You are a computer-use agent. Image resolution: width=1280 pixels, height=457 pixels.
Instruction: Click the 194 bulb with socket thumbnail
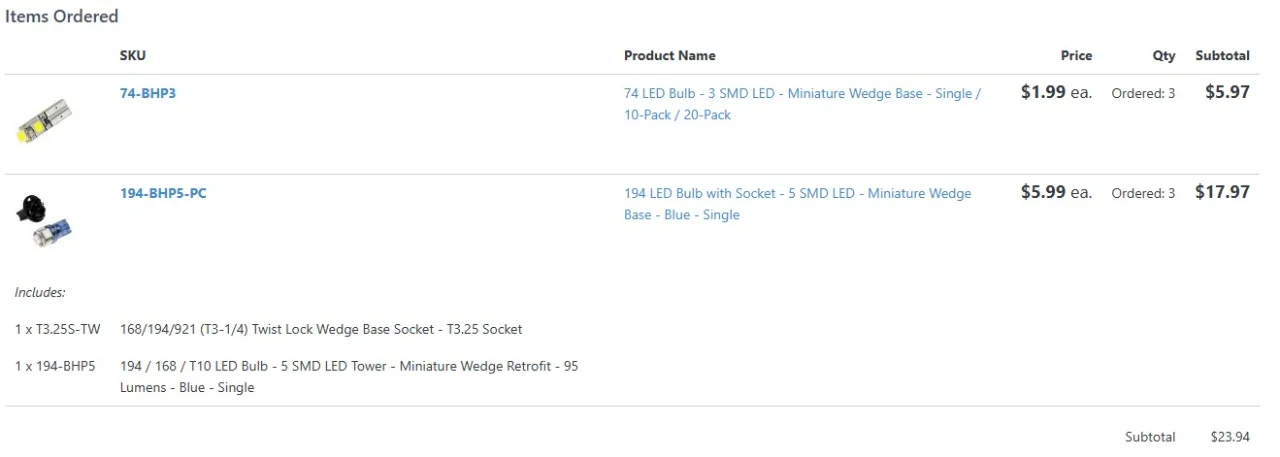(45, 221)
